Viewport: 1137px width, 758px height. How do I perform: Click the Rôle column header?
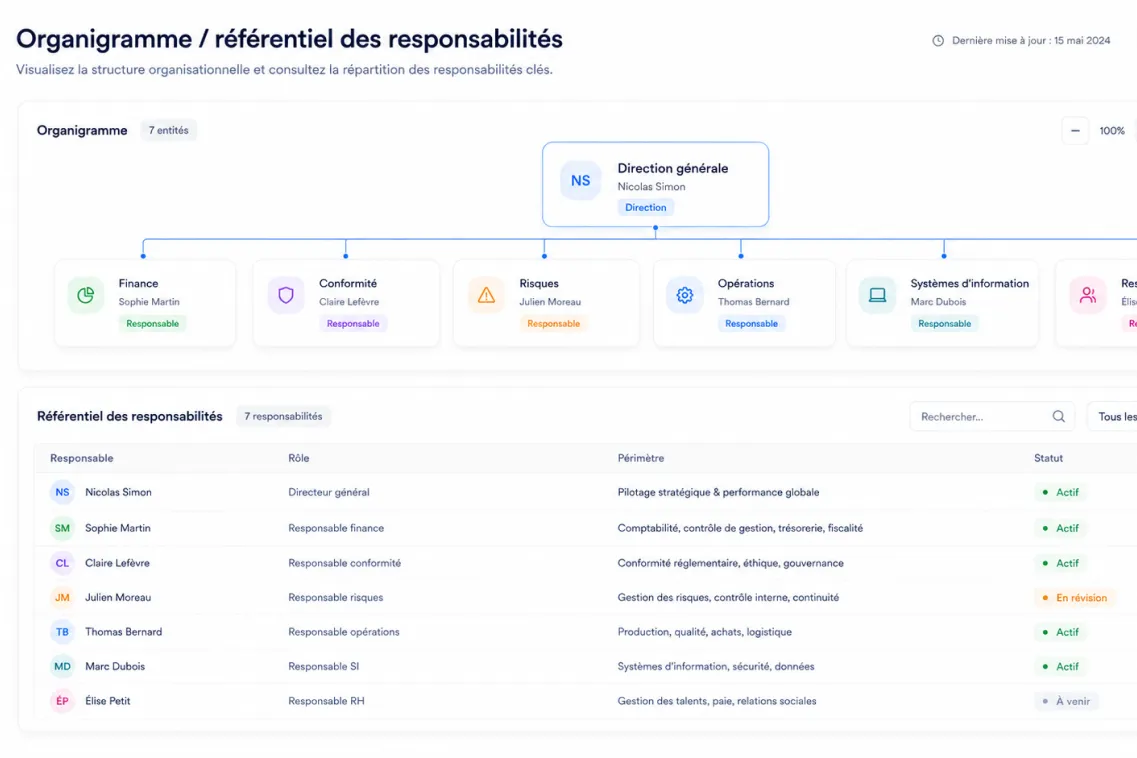pyautogui.click(x=299, y=458)
